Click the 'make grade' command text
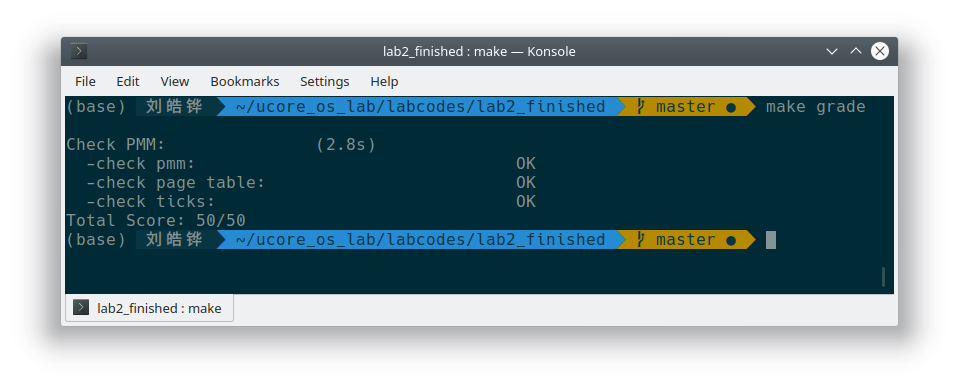 tap(815, 107)
